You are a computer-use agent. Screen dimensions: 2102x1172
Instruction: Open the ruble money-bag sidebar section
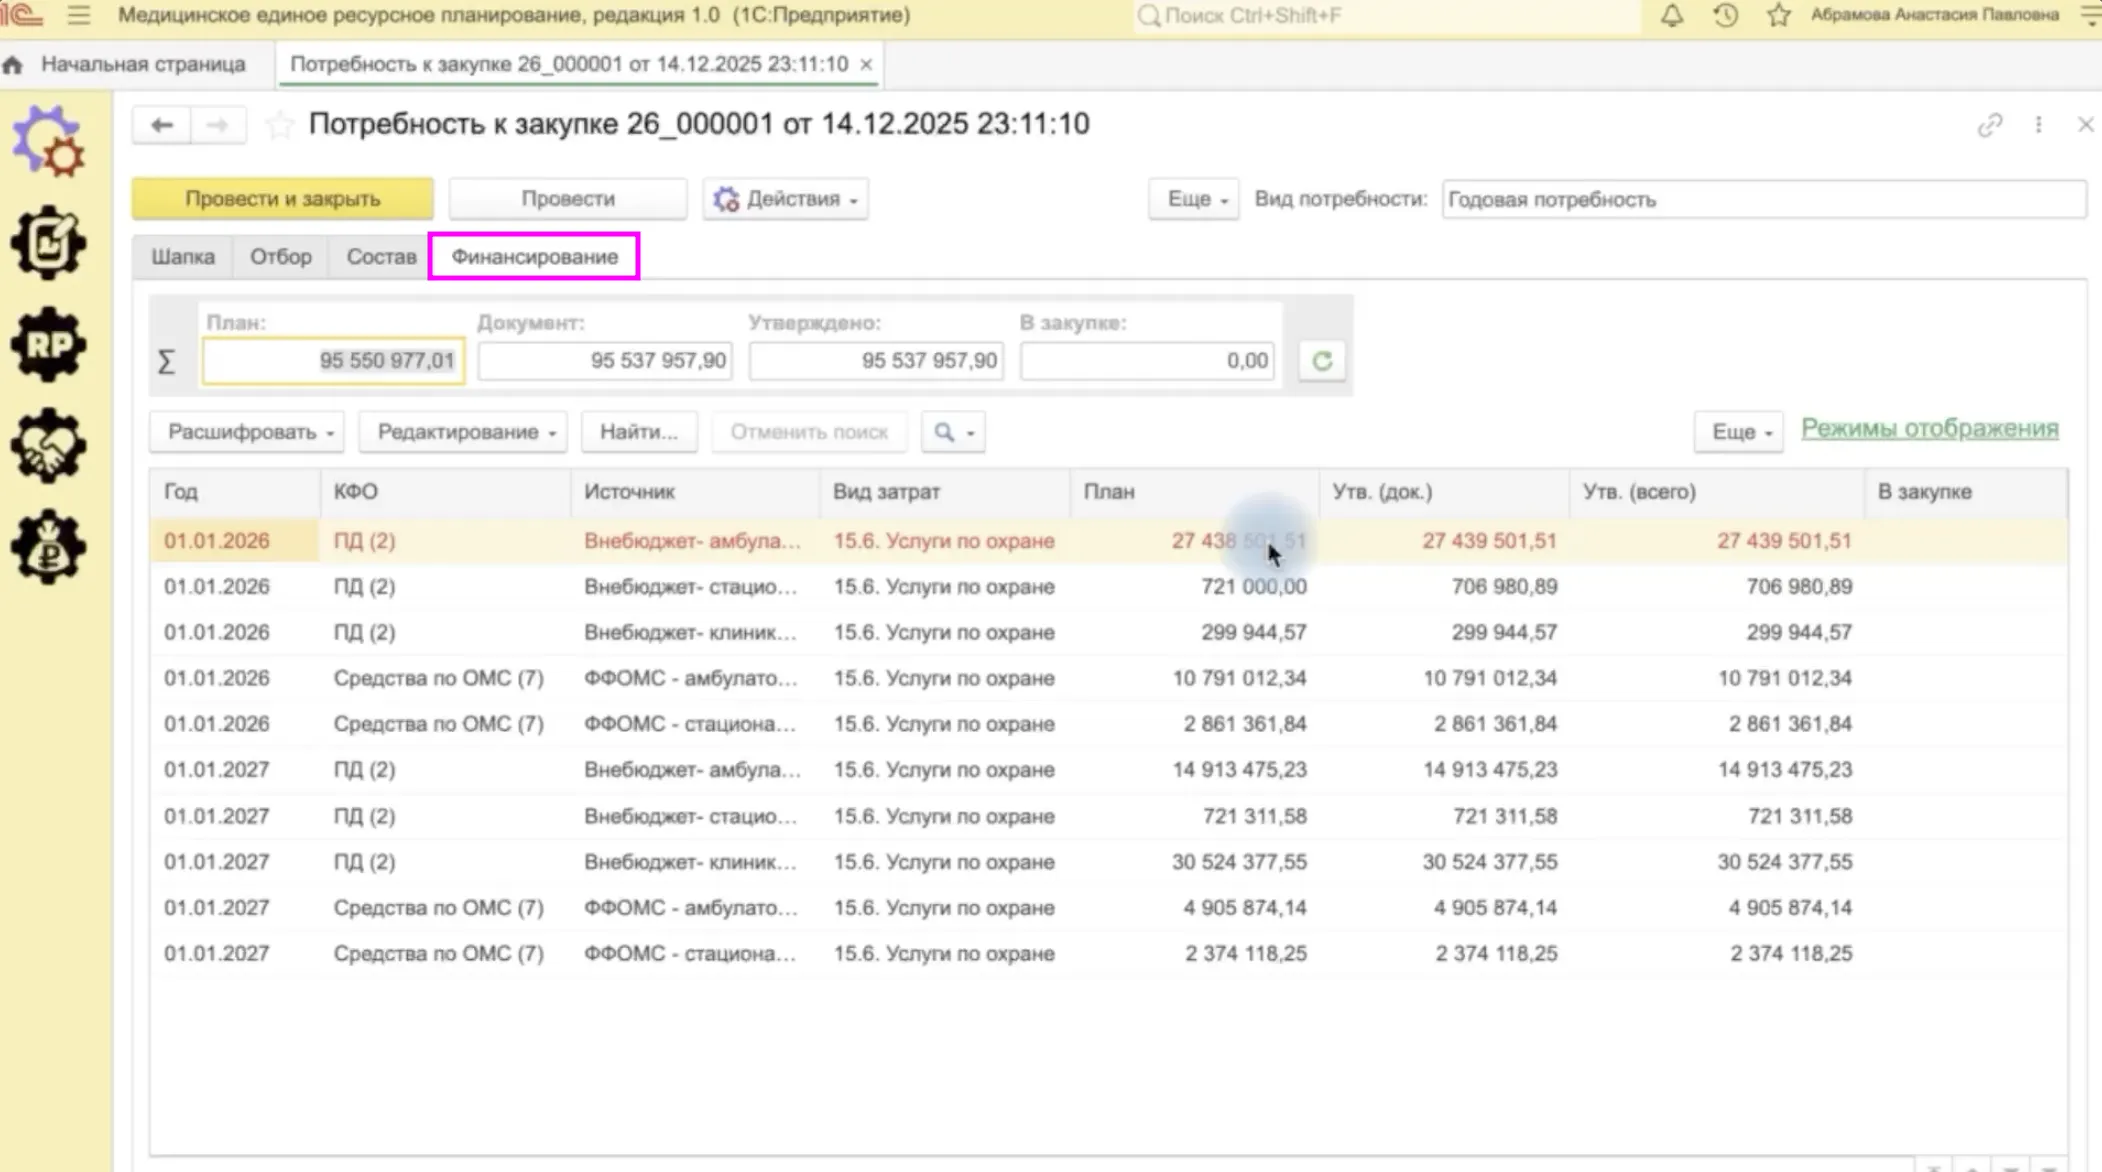48,547
